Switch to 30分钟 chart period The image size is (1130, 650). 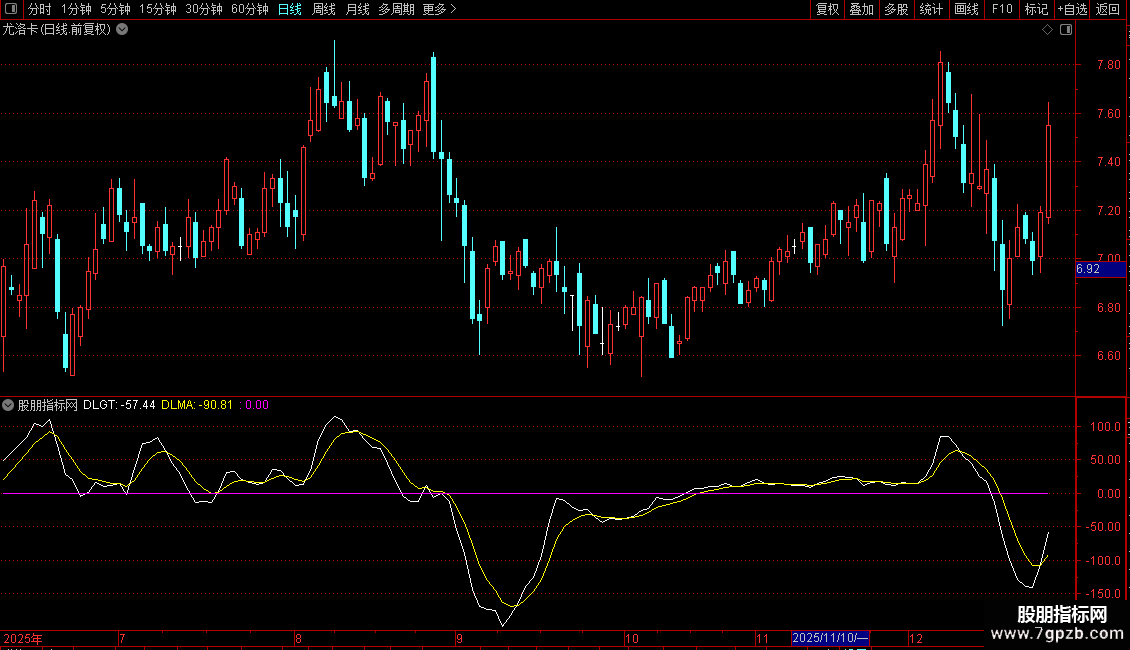[x=203, y=9]
